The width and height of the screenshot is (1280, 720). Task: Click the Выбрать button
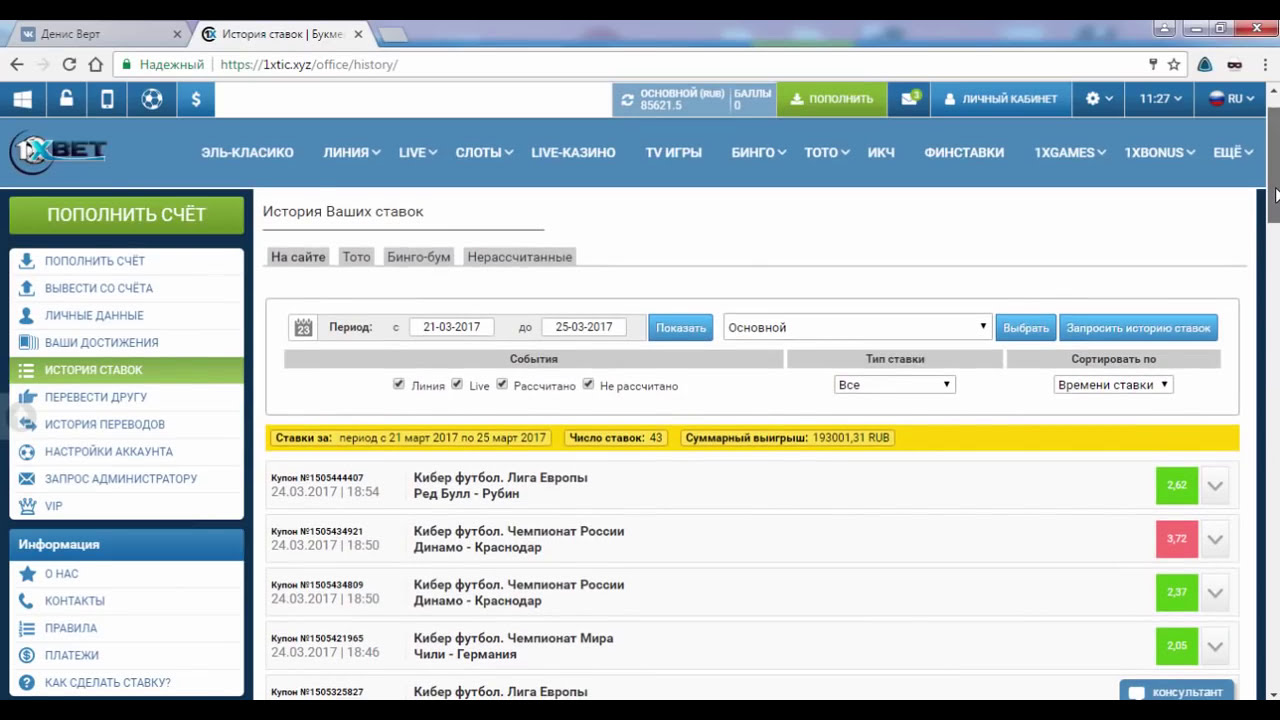(1026, 327)
